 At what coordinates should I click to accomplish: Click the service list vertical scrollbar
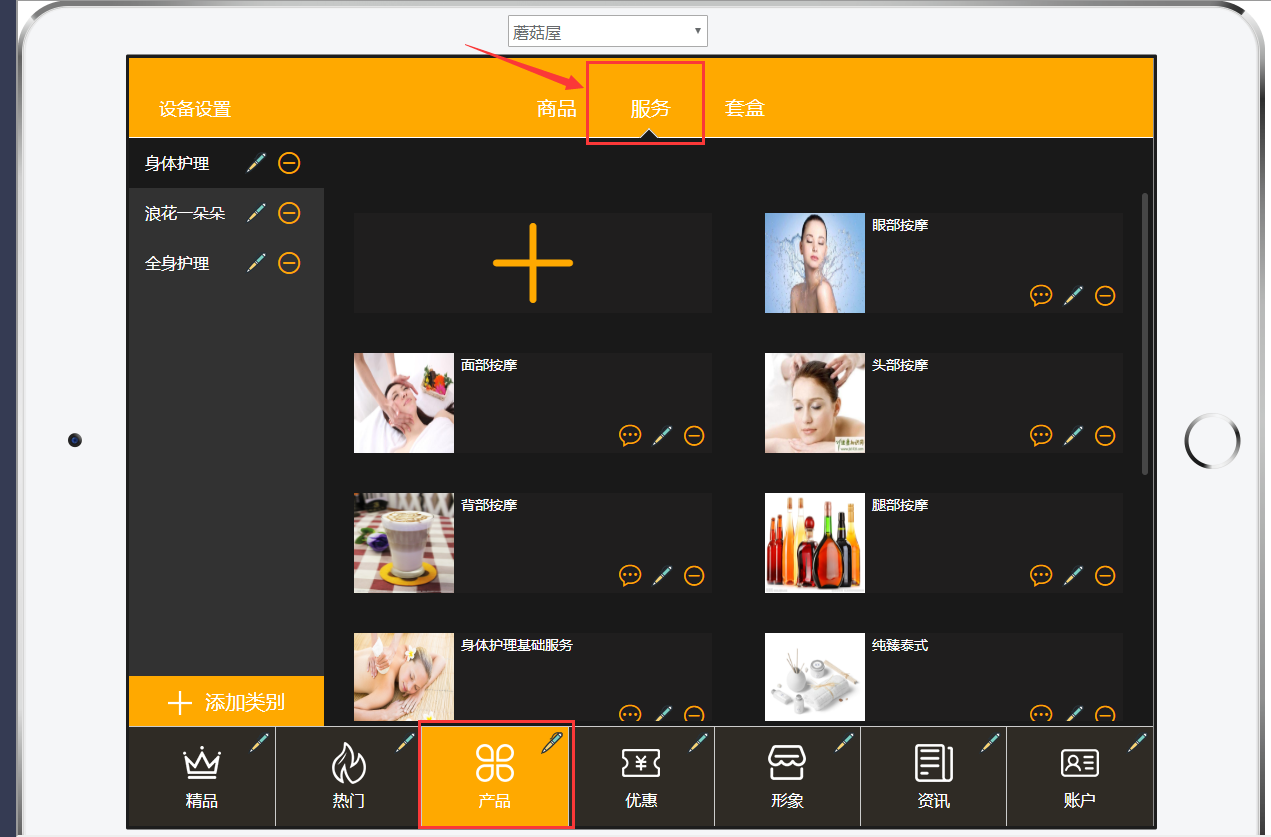tap(1145, 334)
